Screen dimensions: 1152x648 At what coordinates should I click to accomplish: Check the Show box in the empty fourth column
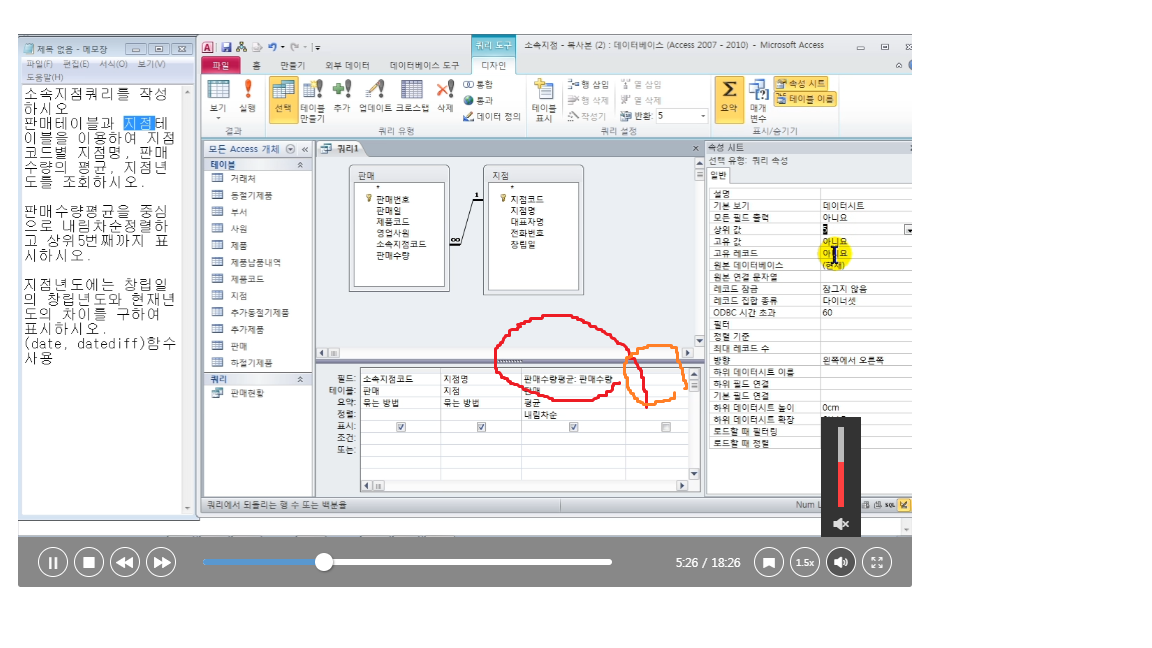point(666,427)
